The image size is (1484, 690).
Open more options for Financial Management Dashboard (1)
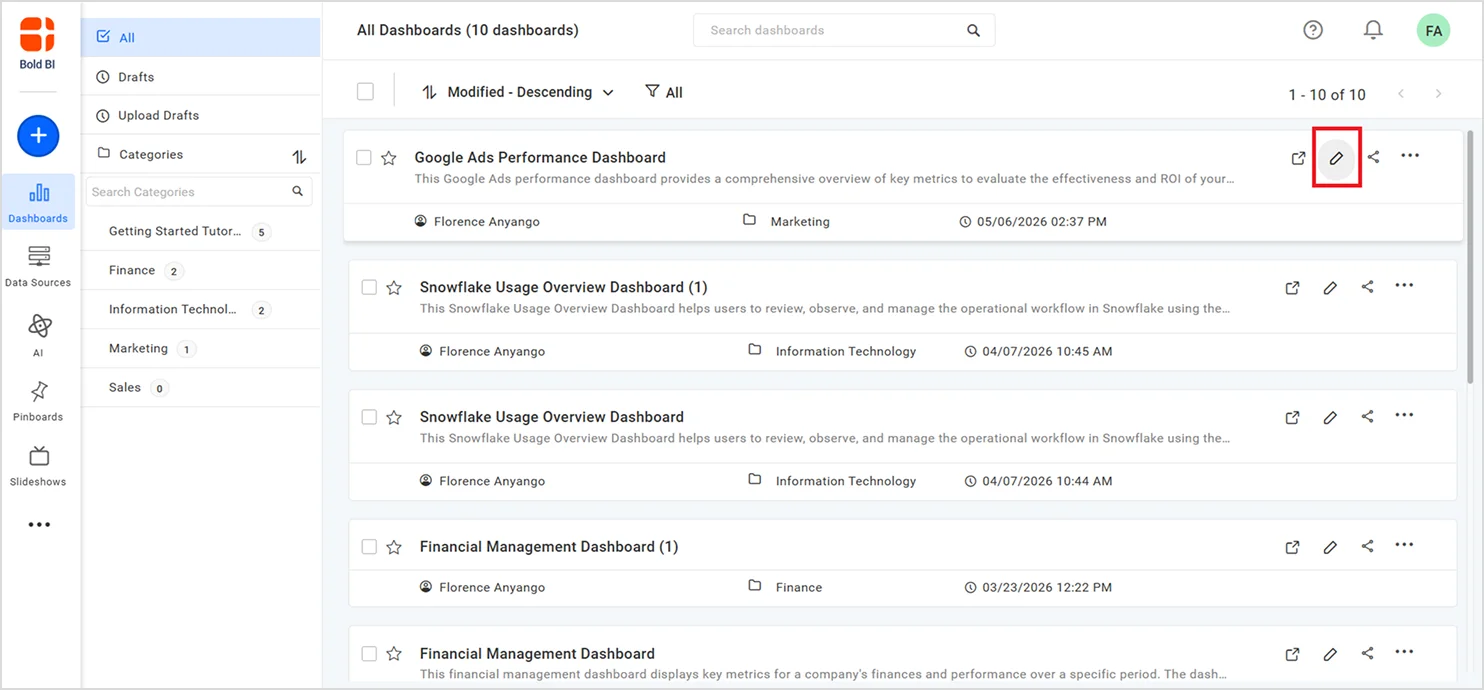tap(1404, 545)
